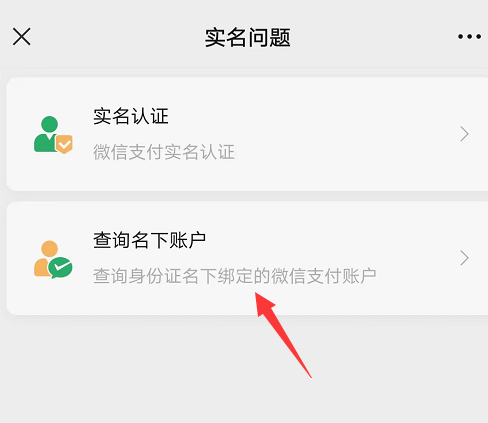Select the 微信支付实名认证 subtitle text
Viewport: 488px width, 423px height.
point(164,152)
